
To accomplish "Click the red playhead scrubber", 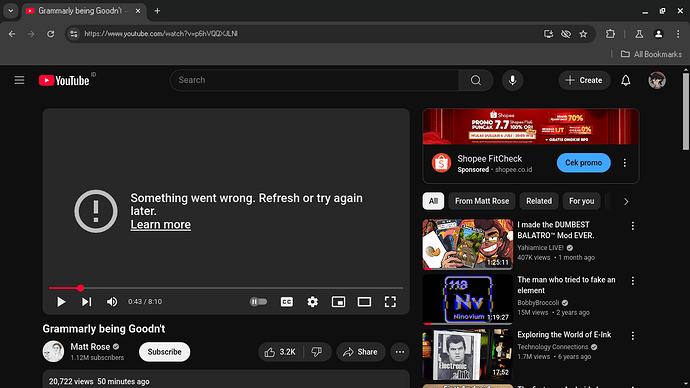I will (x=81, y=288).
